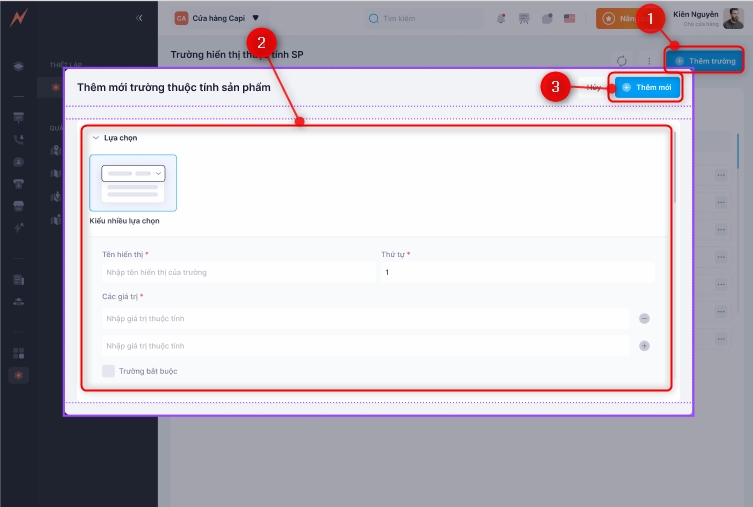This screenshot has width=753, height=507.
Task: Click the app logo at top-left
Action: pyautogui.click(x=18, y=18)
